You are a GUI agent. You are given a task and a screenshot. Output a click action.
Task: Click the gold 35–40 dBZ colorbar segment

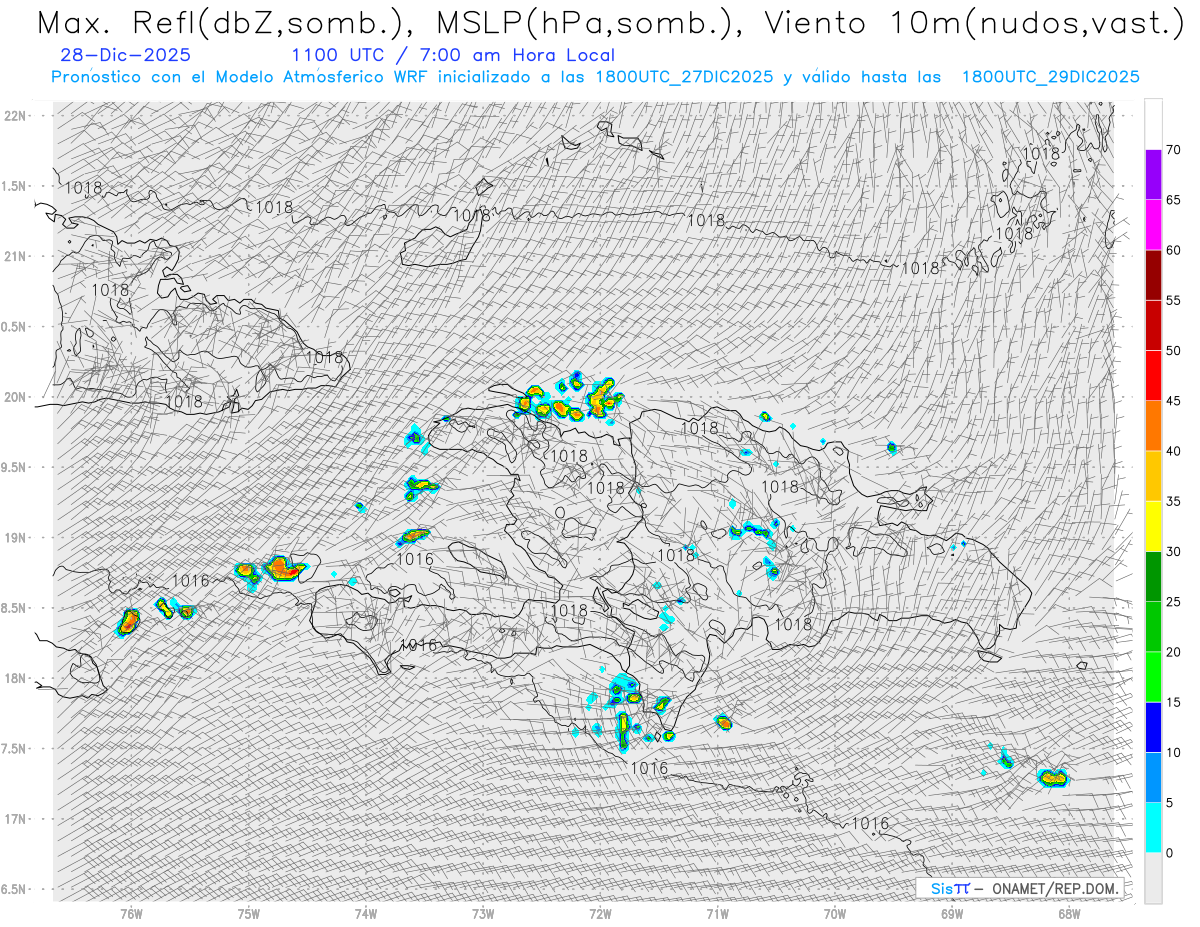pyautogui.click(x=1153, y=476)
